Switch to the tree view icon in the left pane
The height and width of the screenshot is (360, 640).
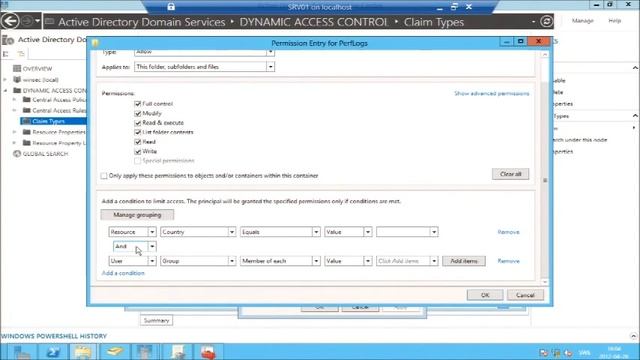pos(21,54)
